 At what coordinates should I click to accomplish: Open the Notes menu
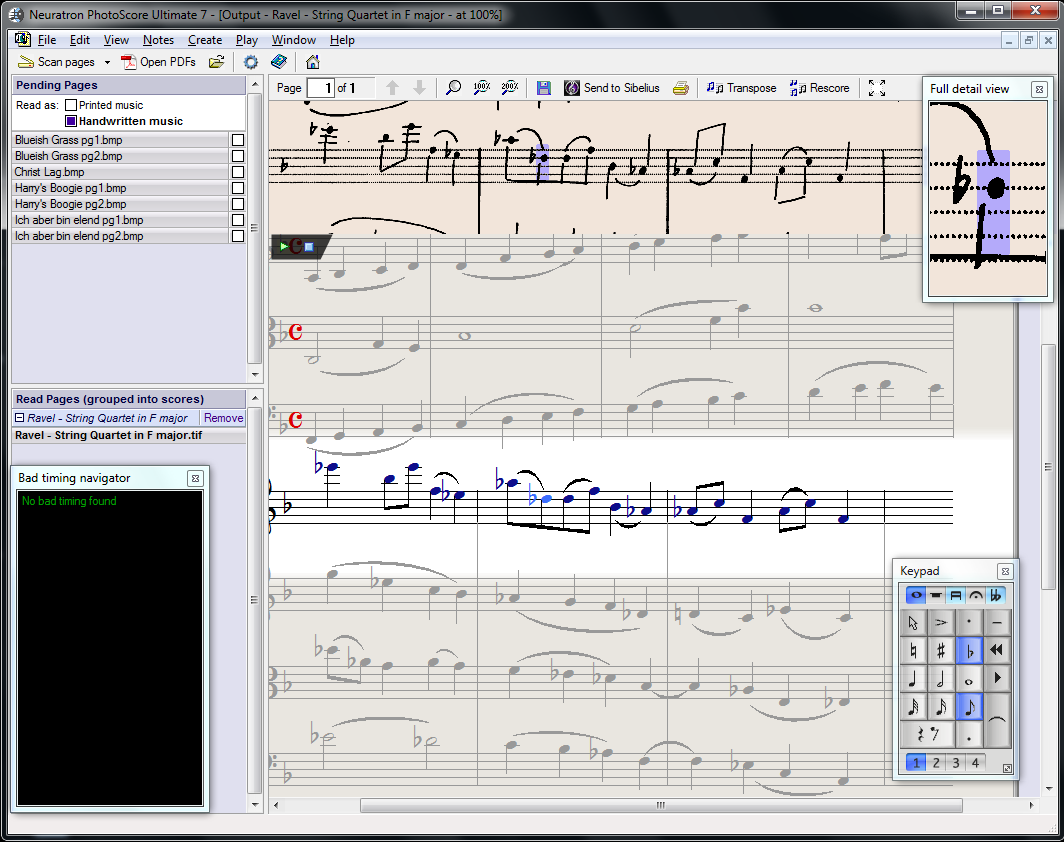point(158,40)
